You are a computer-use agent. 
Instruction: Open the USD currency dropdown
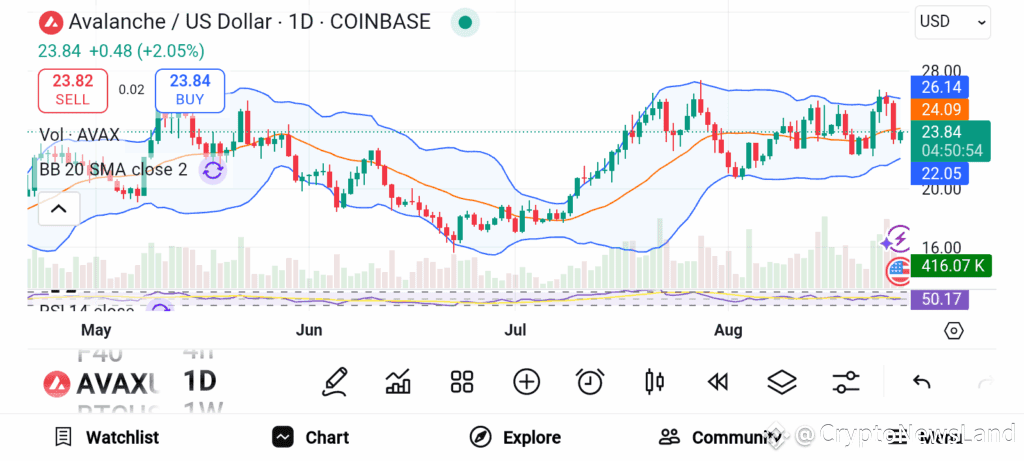point(953,22)
